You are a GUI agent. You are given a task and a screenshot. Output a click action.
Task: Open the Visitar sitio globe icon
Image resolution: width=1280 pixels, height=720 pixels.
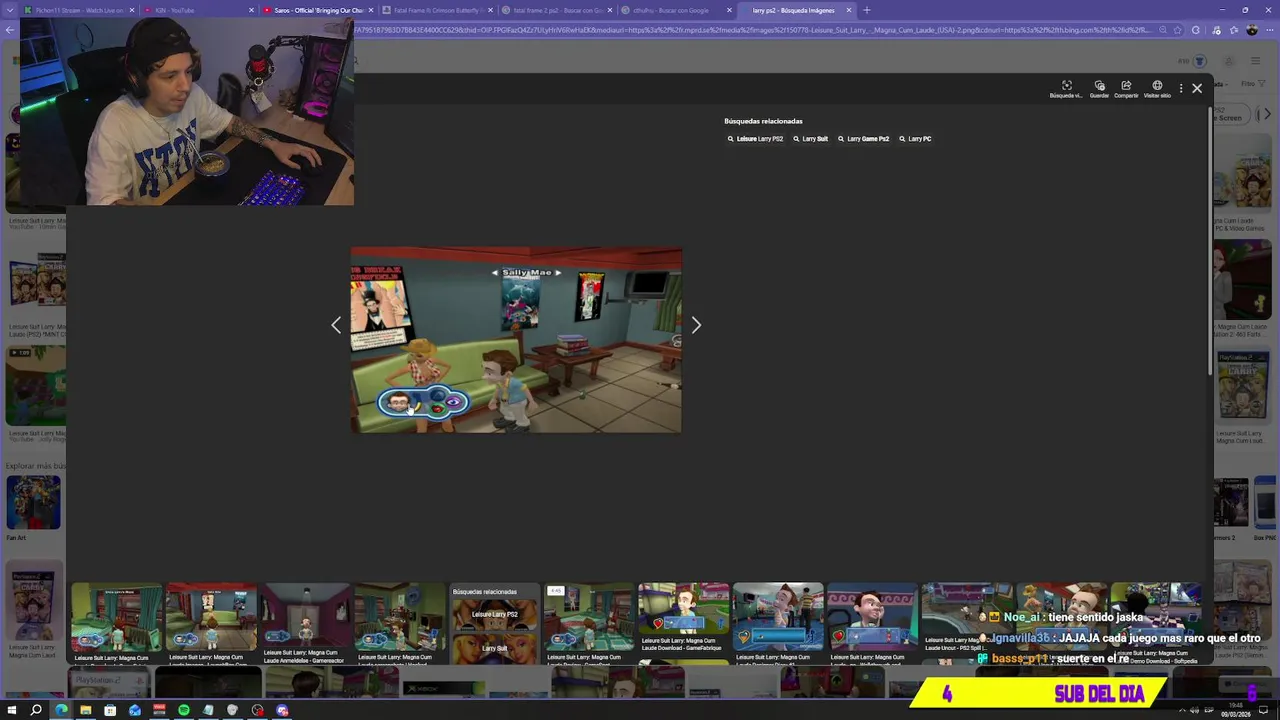1157,89
